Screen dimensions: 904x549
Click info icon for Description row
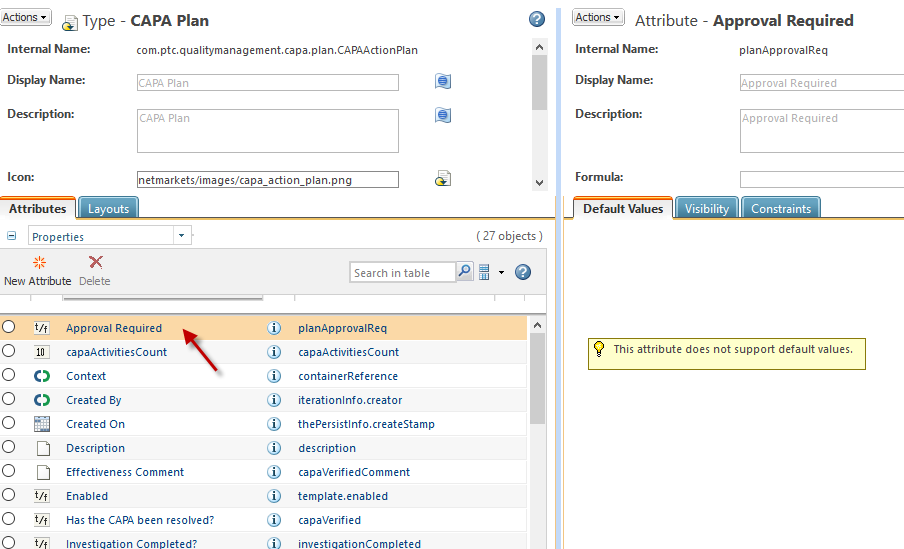(274, 448)
